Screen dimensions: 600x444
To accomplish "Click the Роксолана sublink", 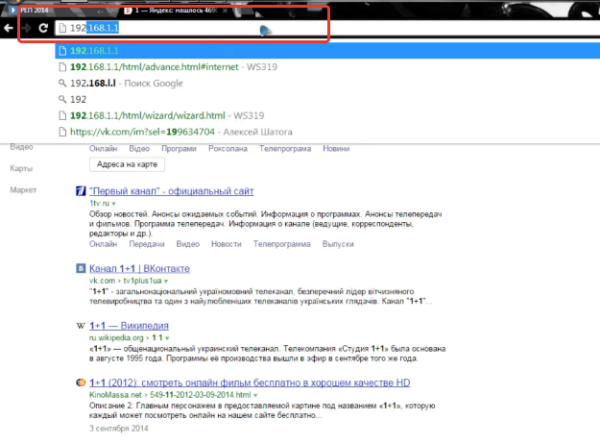I will [228, 149].
